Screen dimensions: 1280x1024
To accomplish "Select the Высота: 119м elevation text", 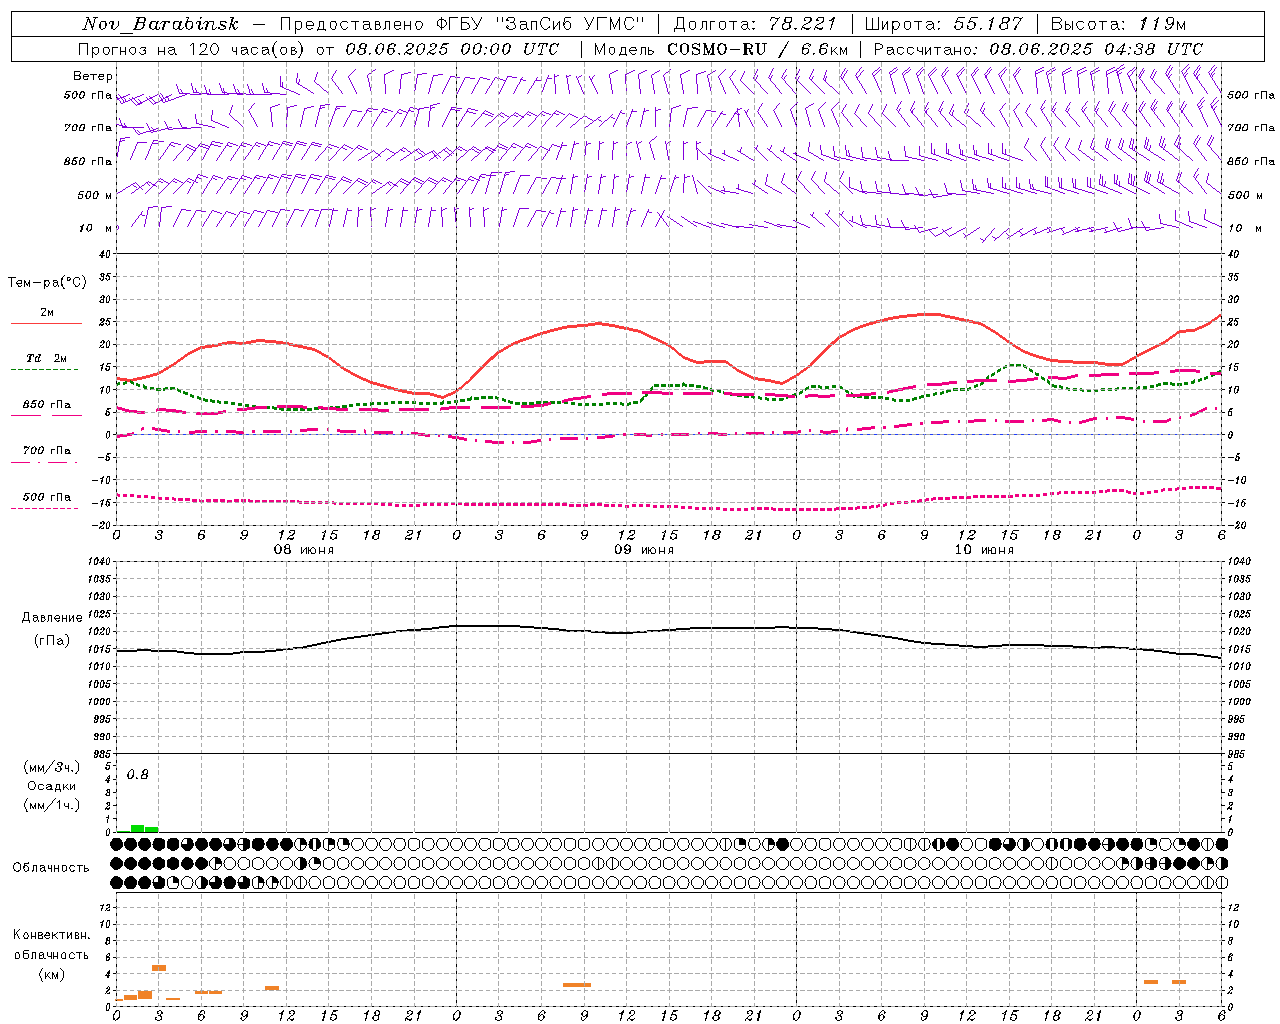I will pos(1119,24).
